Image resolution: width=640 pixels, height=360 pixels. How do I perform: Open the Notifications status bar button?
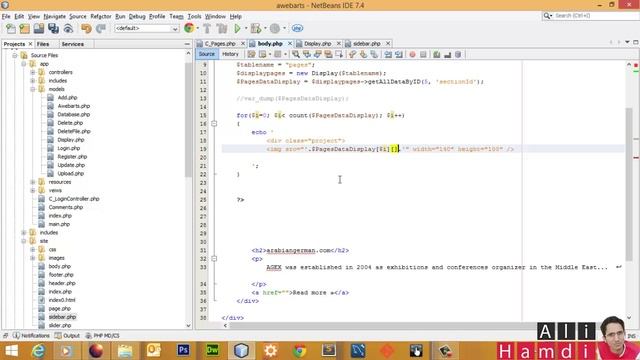pos(31,336)
